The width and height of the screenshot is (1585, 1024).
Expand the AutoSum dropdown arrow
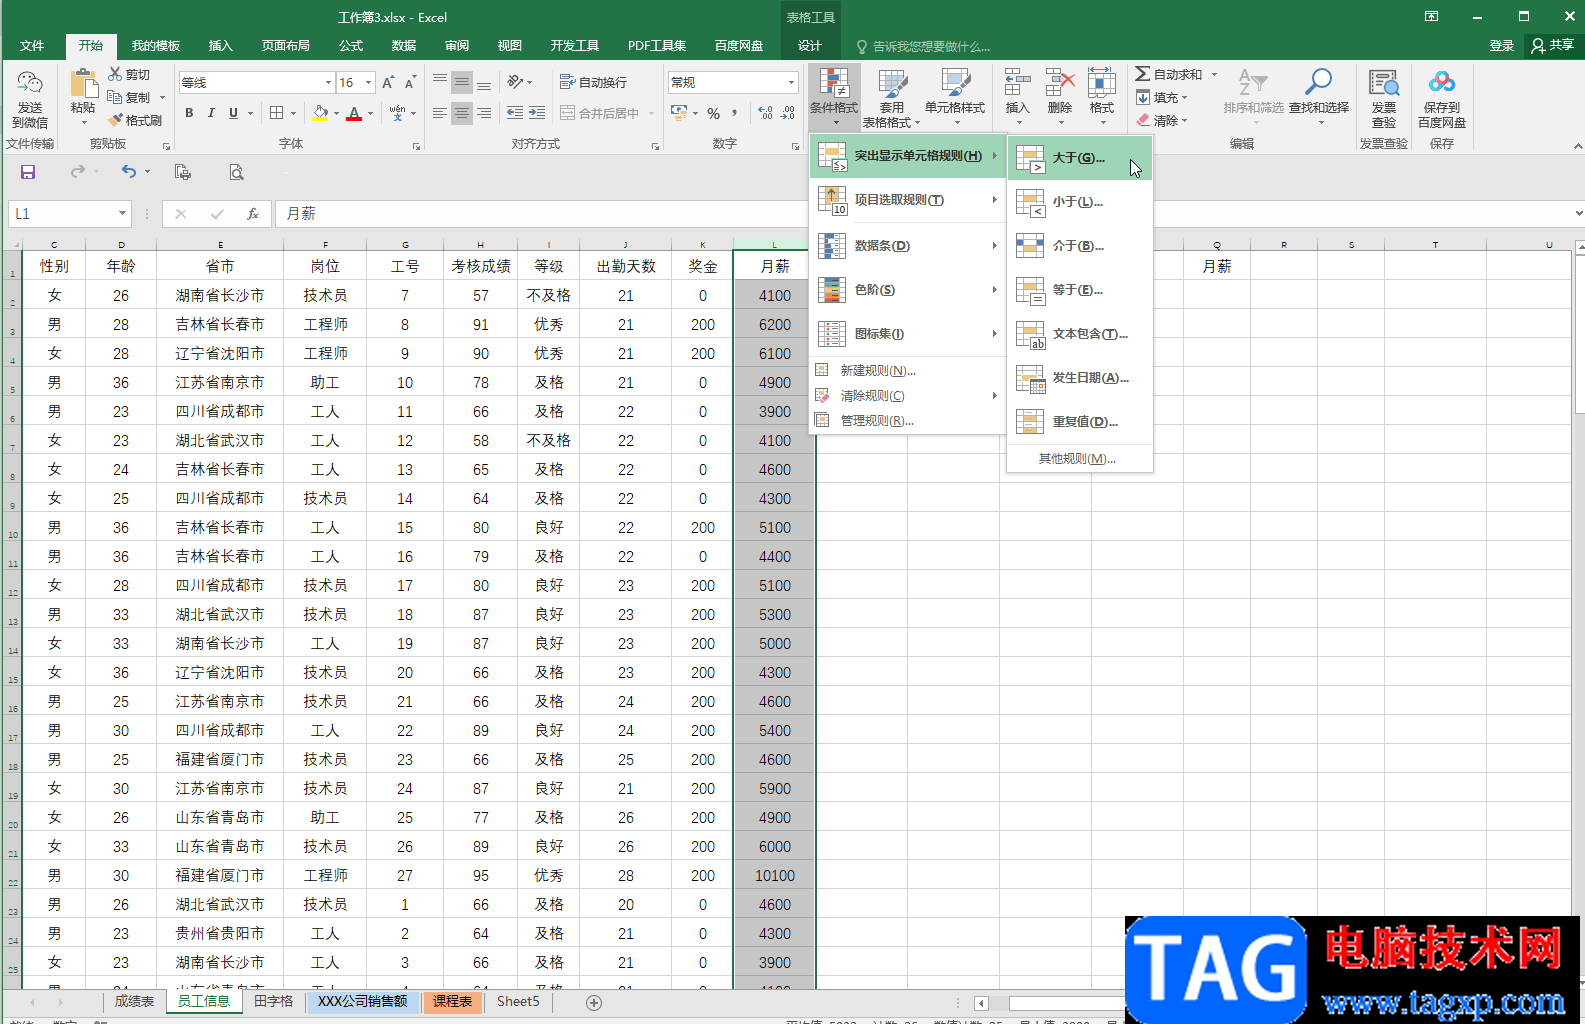coord(1214,74)
